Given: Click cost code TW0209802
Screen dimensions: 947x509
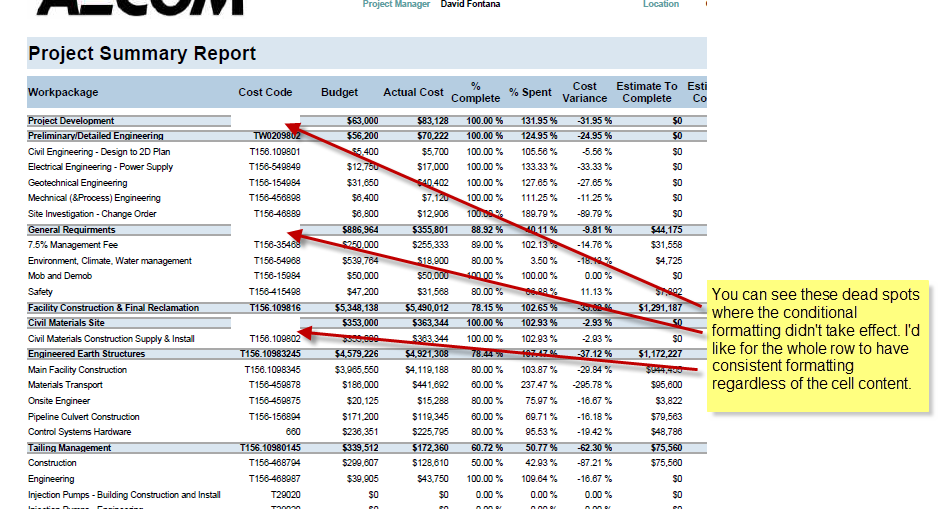Looking at the screenshot, I should [x=277, y=136].
